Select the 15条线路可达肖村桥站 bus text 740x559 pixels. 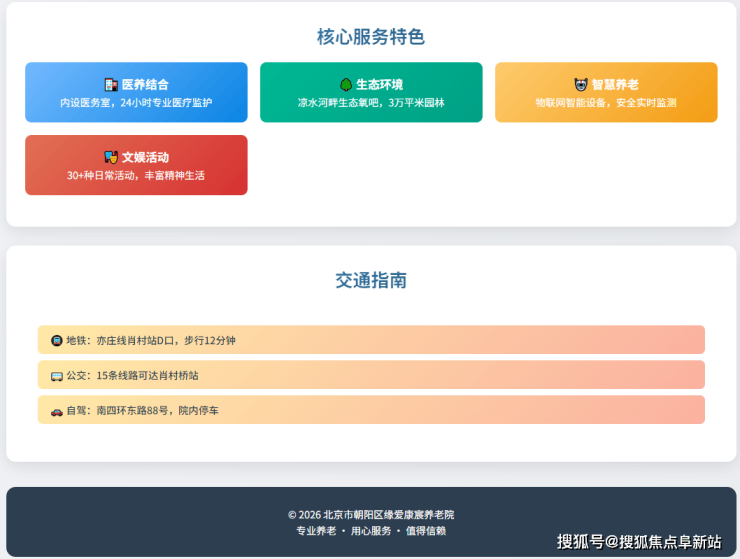[147, 376]
